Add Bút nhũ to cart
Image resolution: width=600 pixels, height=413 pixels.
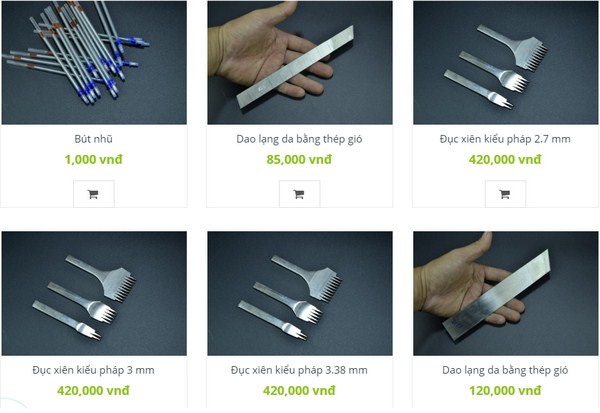[94, 194]
